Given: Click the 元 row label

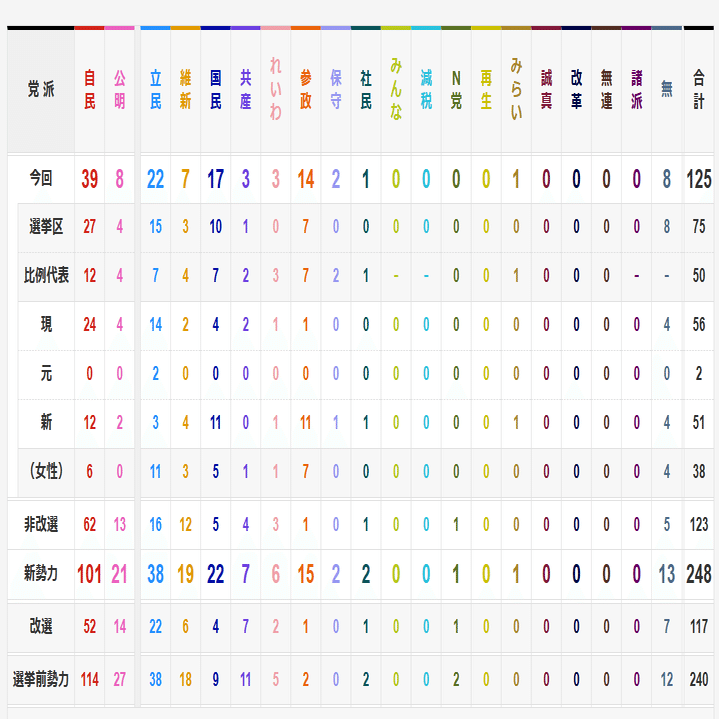Looking at the screenshot, I should click(x=46, y=373).
